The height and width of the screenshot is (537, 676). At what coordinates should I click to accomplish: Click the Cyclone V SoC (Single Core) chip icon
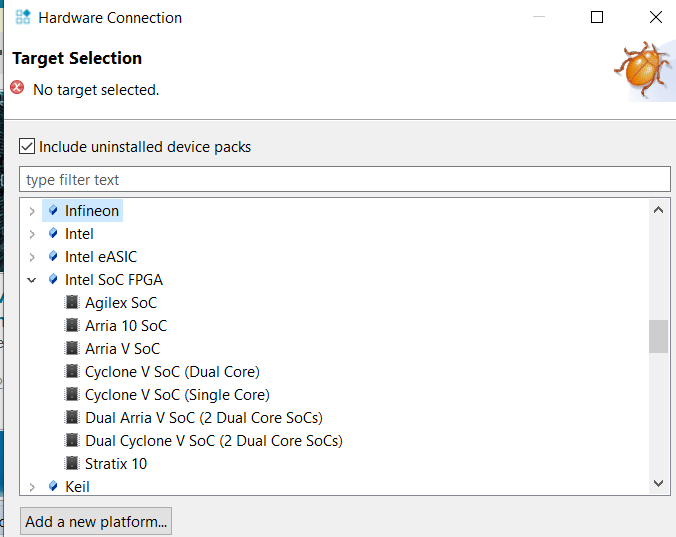(72, 395)
